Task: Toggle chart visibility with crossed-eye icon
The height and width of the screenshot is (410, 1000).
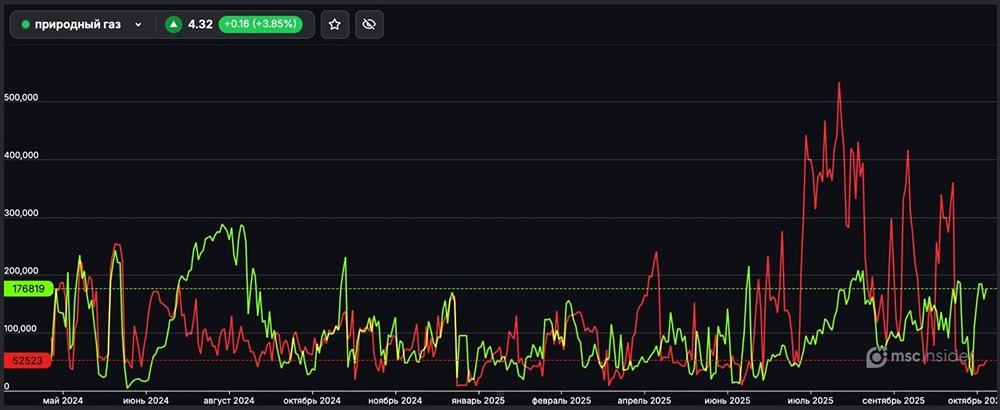Action: (369, 24)
